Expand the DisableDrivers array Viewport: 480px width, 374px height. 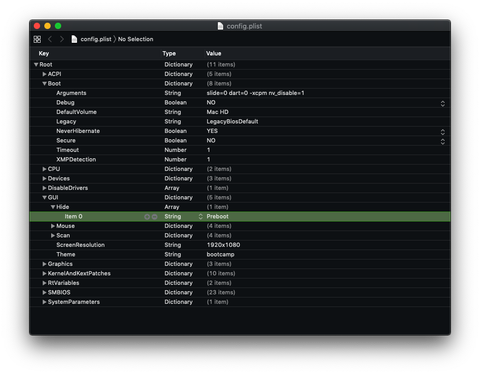click(44, 188)
